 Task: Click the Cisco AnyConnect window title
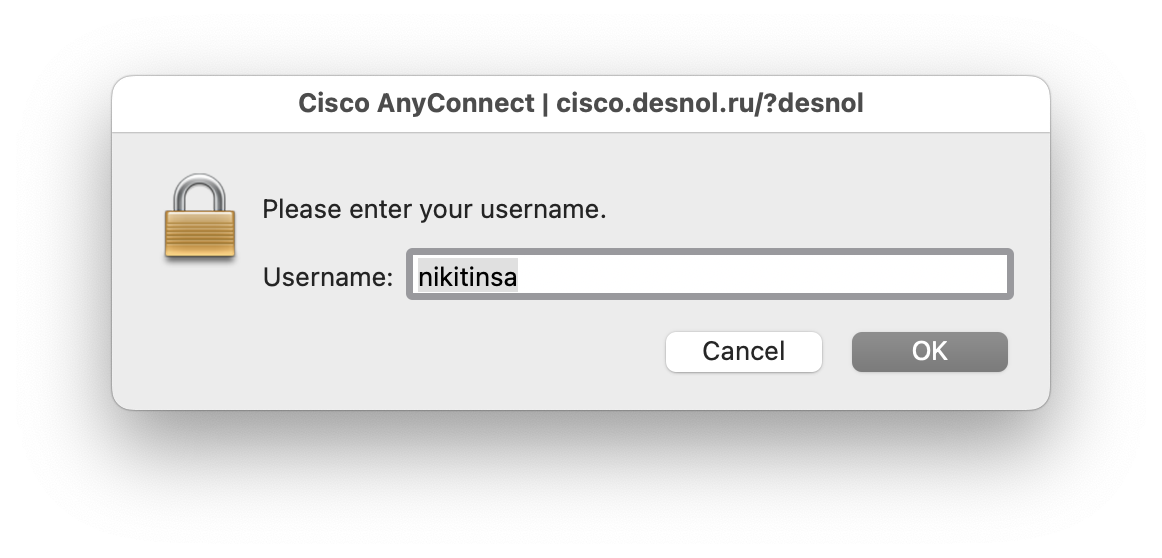click(x=580, y=104)
